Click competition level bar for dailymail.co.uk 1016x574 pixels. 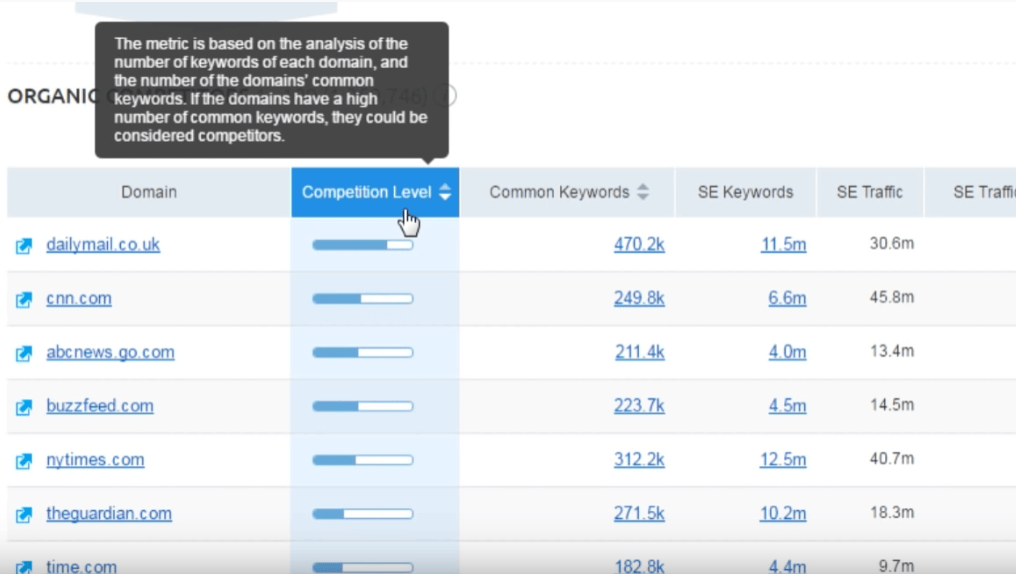(362, 245)
